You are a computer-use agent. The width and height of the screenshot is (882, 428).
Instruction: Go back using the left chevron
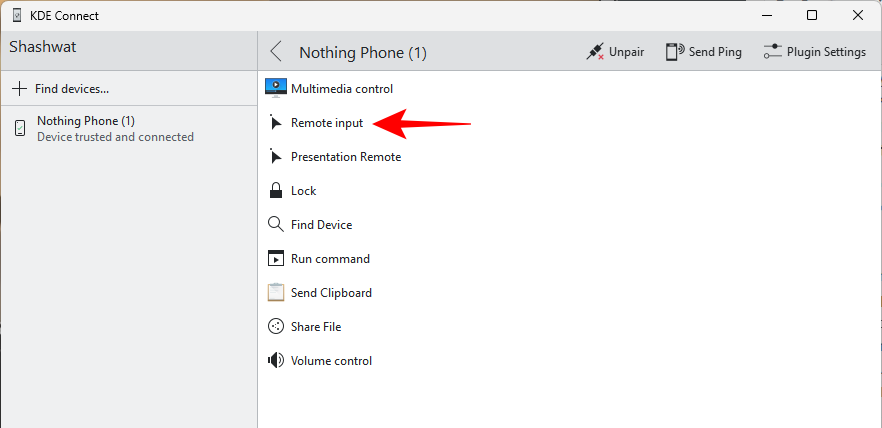(277, 52)
